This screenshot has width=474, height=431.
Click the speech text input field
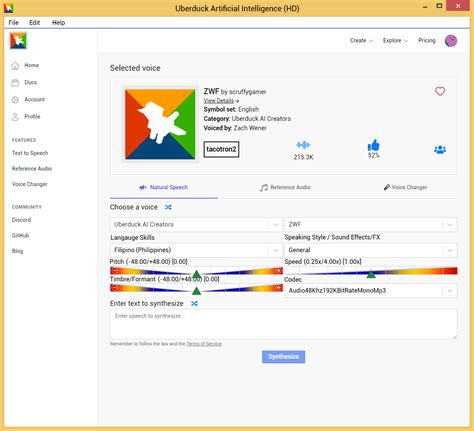(x=283, y=325)
